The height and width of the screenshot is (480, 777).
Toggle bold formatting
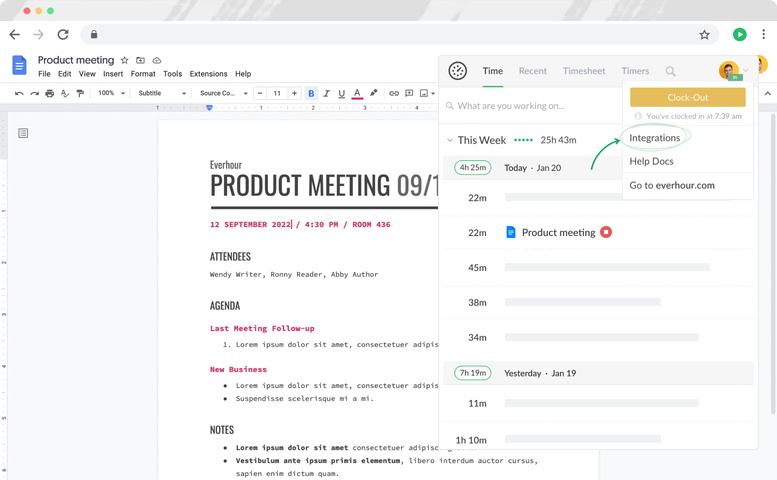311,93
